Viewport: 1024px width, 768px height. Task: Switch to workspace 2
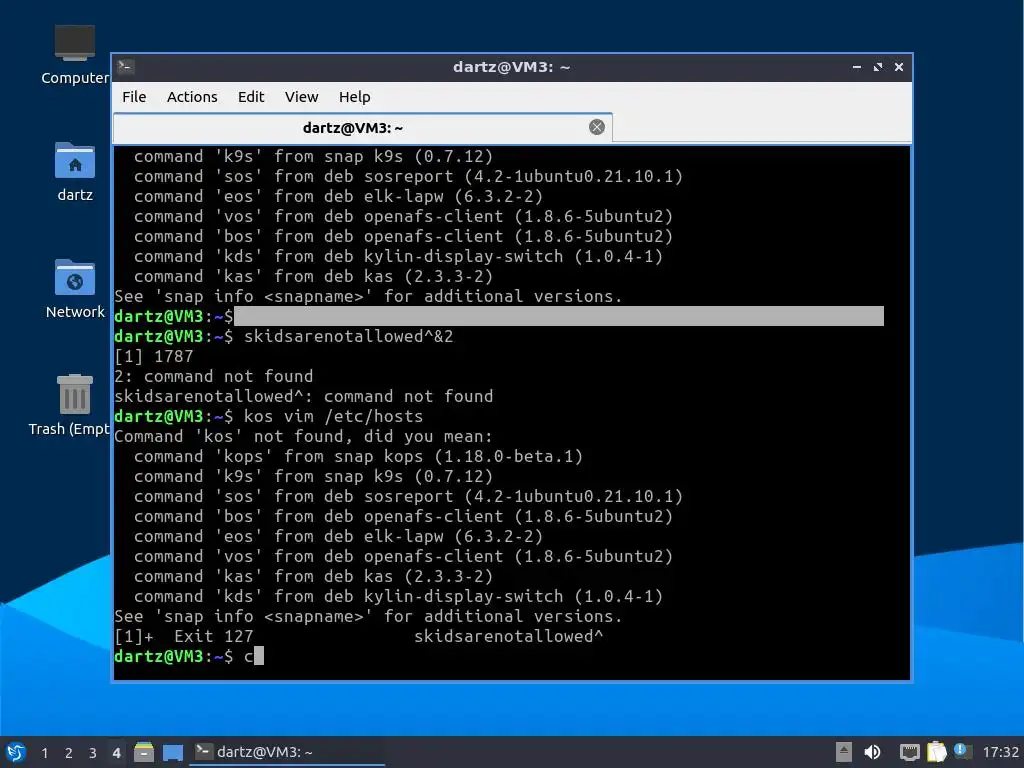(x=69, y=753)
